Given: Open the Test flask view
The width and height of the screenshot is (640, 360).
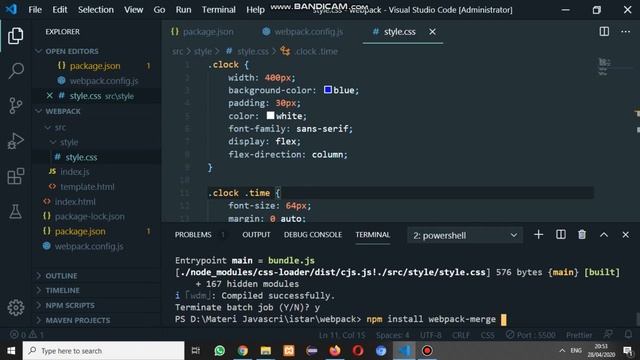Looking at the screenshot, I should pos(16,211).
